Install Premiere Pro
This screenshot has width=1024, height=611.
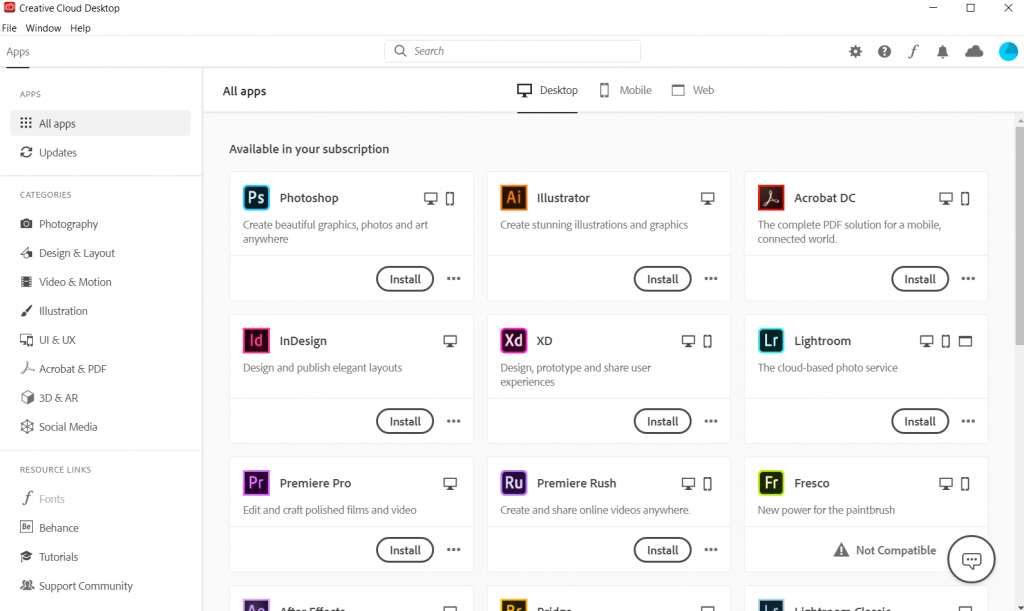coord(405,550)
